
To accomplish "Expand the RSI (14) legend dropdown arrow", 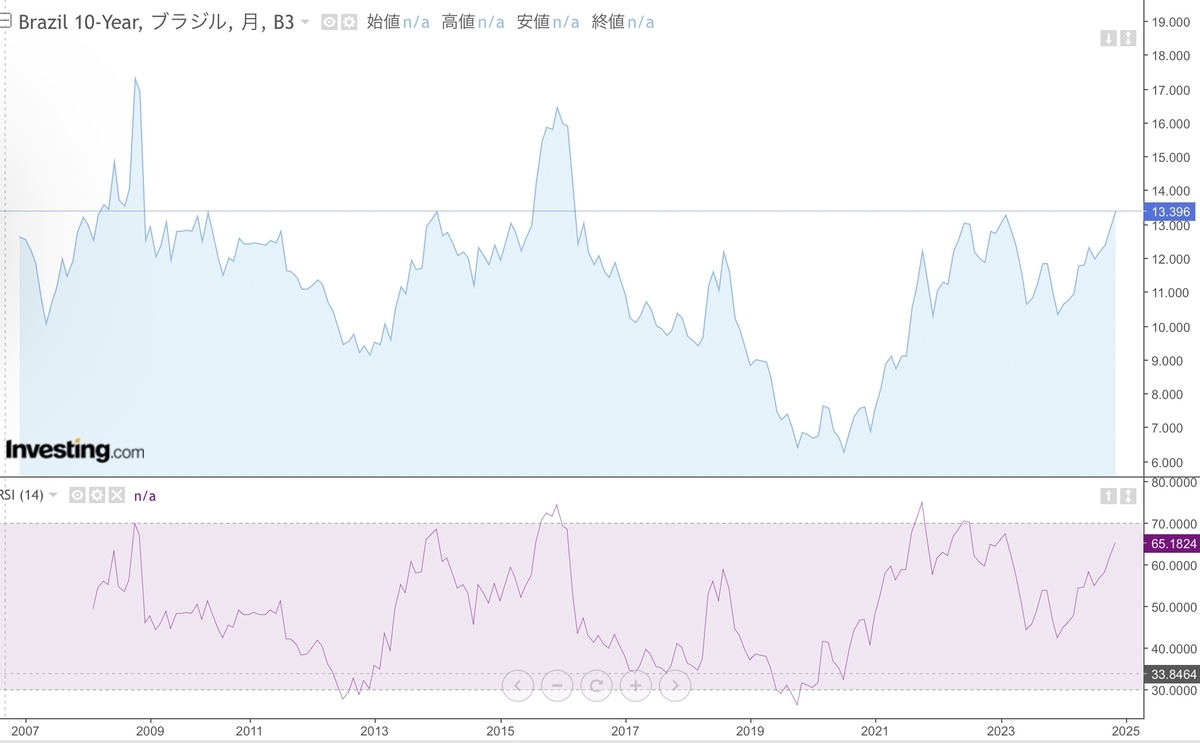I will [x=54, y=495].
